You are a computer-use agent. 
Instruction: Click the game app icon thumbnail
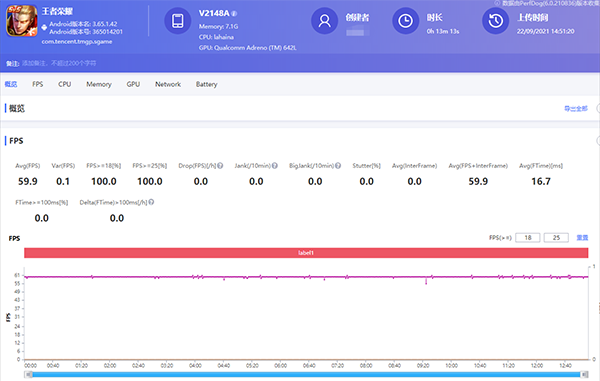tap(21, 21)
